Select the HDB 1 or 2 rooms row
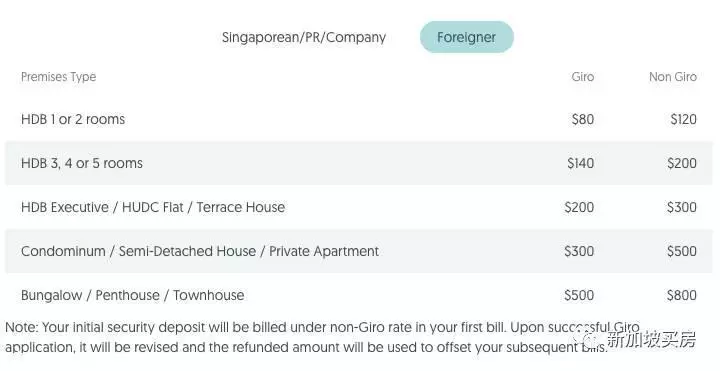 coord(359,119)
